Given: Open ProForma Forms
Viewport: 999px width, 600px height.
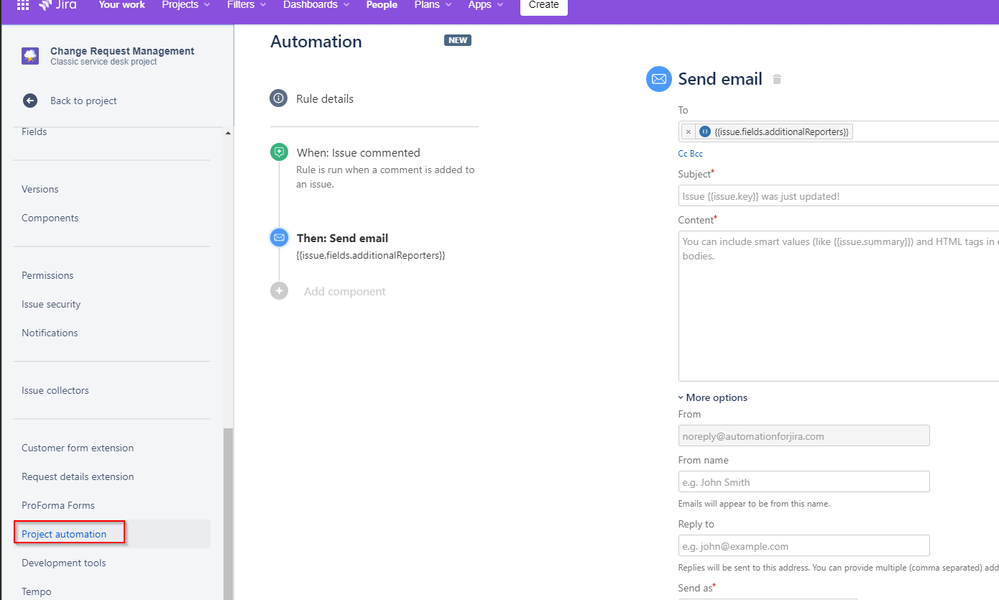Looking at the screenshot, I should 58,505.
